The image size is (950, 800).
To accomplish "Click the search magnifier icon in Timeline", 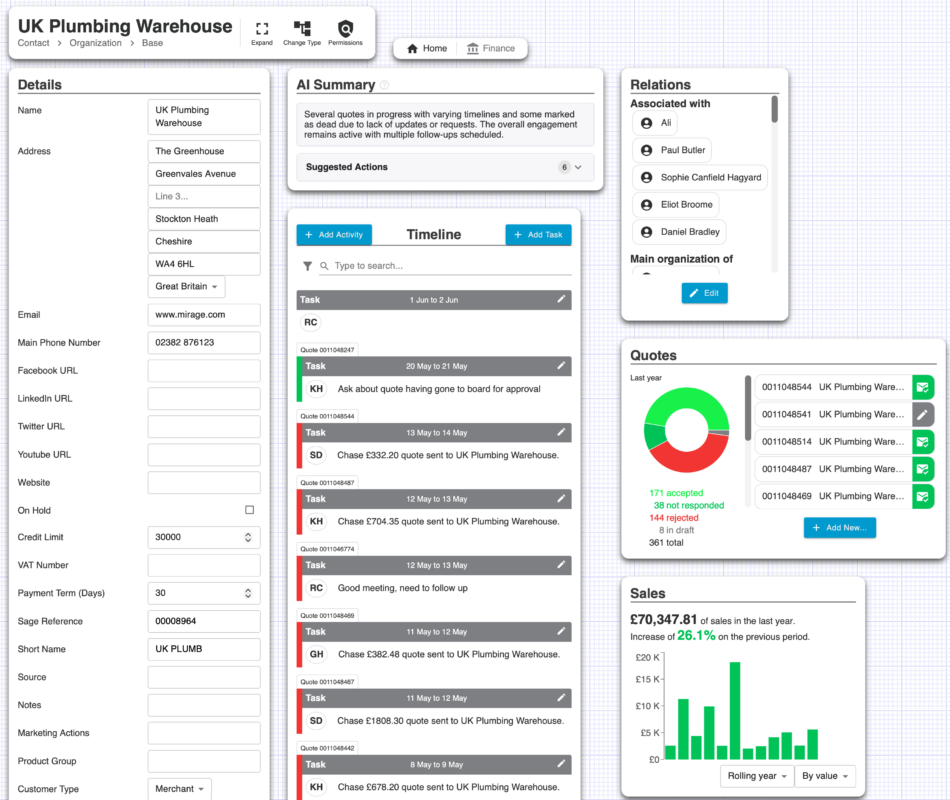I will 324,266.
